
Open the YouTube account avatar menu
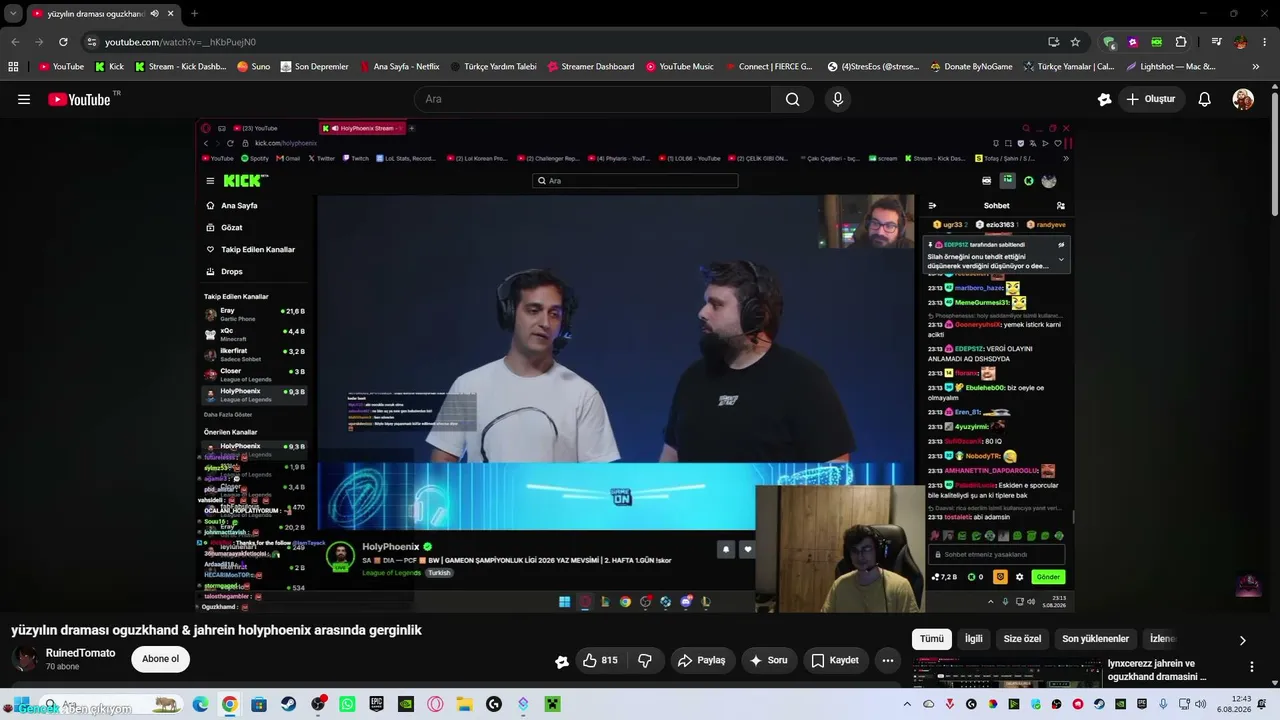click(1243, 99)
